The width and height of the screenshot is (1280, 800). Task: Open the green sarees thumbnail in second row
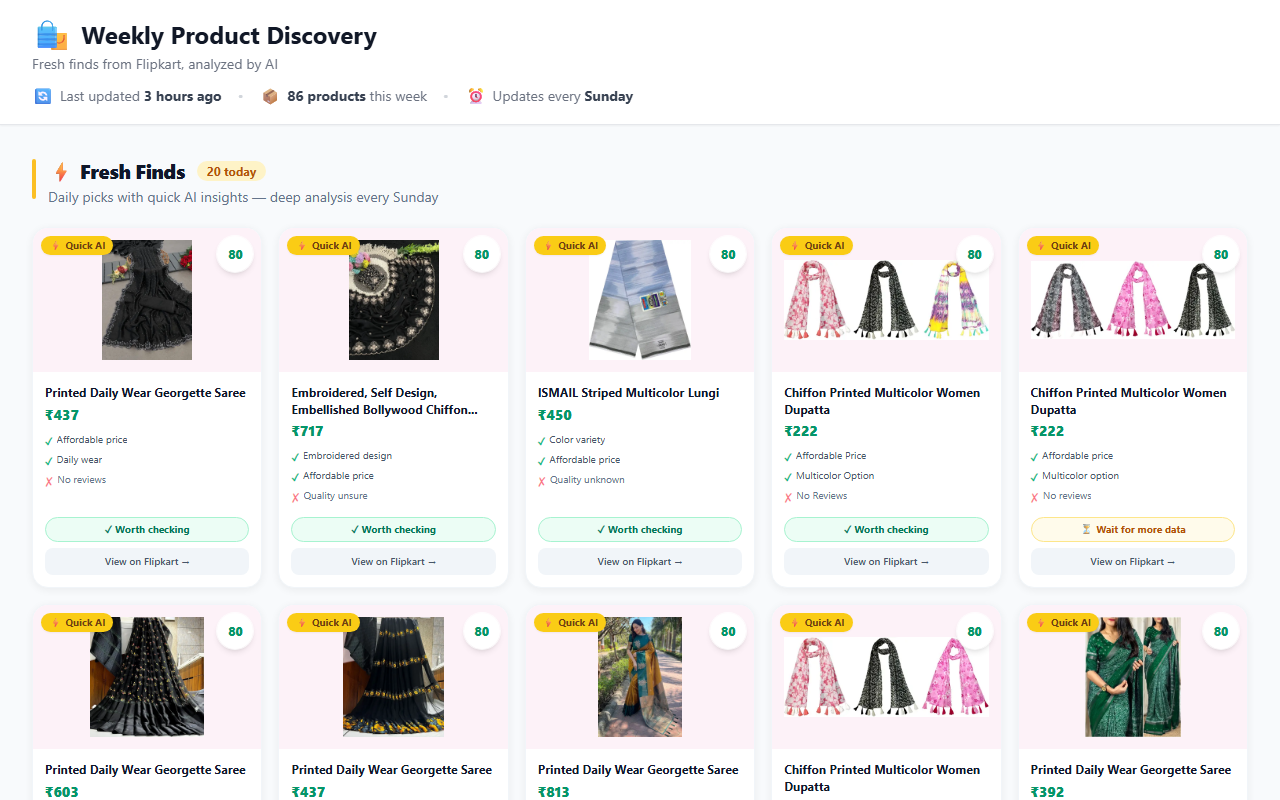click(x=1133, y=677)
